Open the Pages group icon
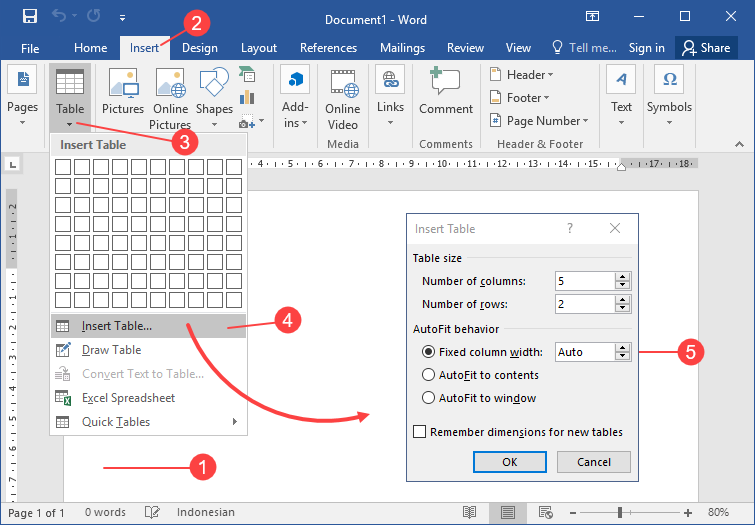The height and width of the screenshot is (525, 755). tap(22, 79)
